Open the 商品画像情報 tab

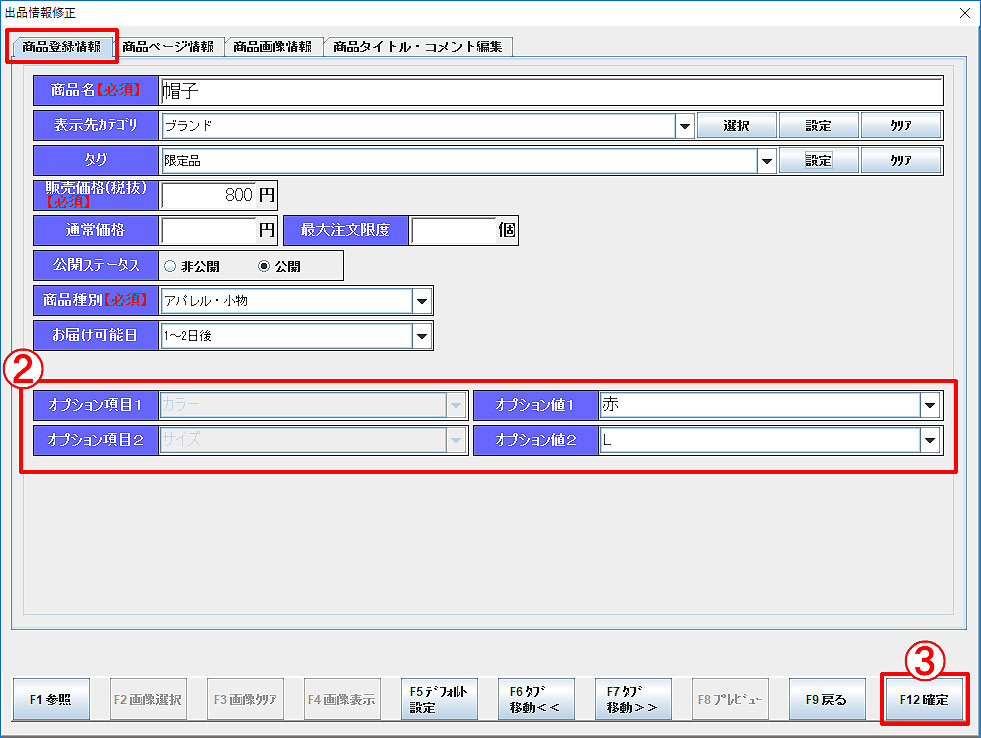(272, 47)
